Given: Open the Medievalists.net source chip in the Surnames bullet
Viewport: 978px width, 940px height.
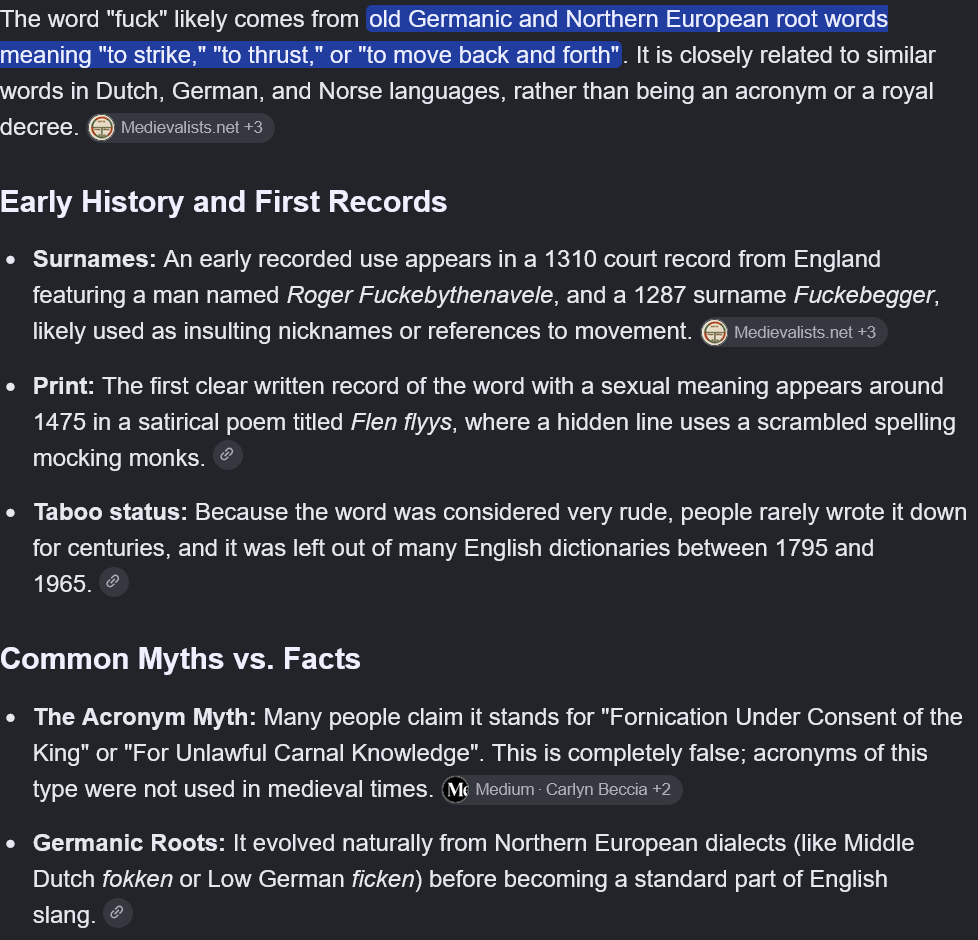Looking at the screenshot, I should (793, 332).
